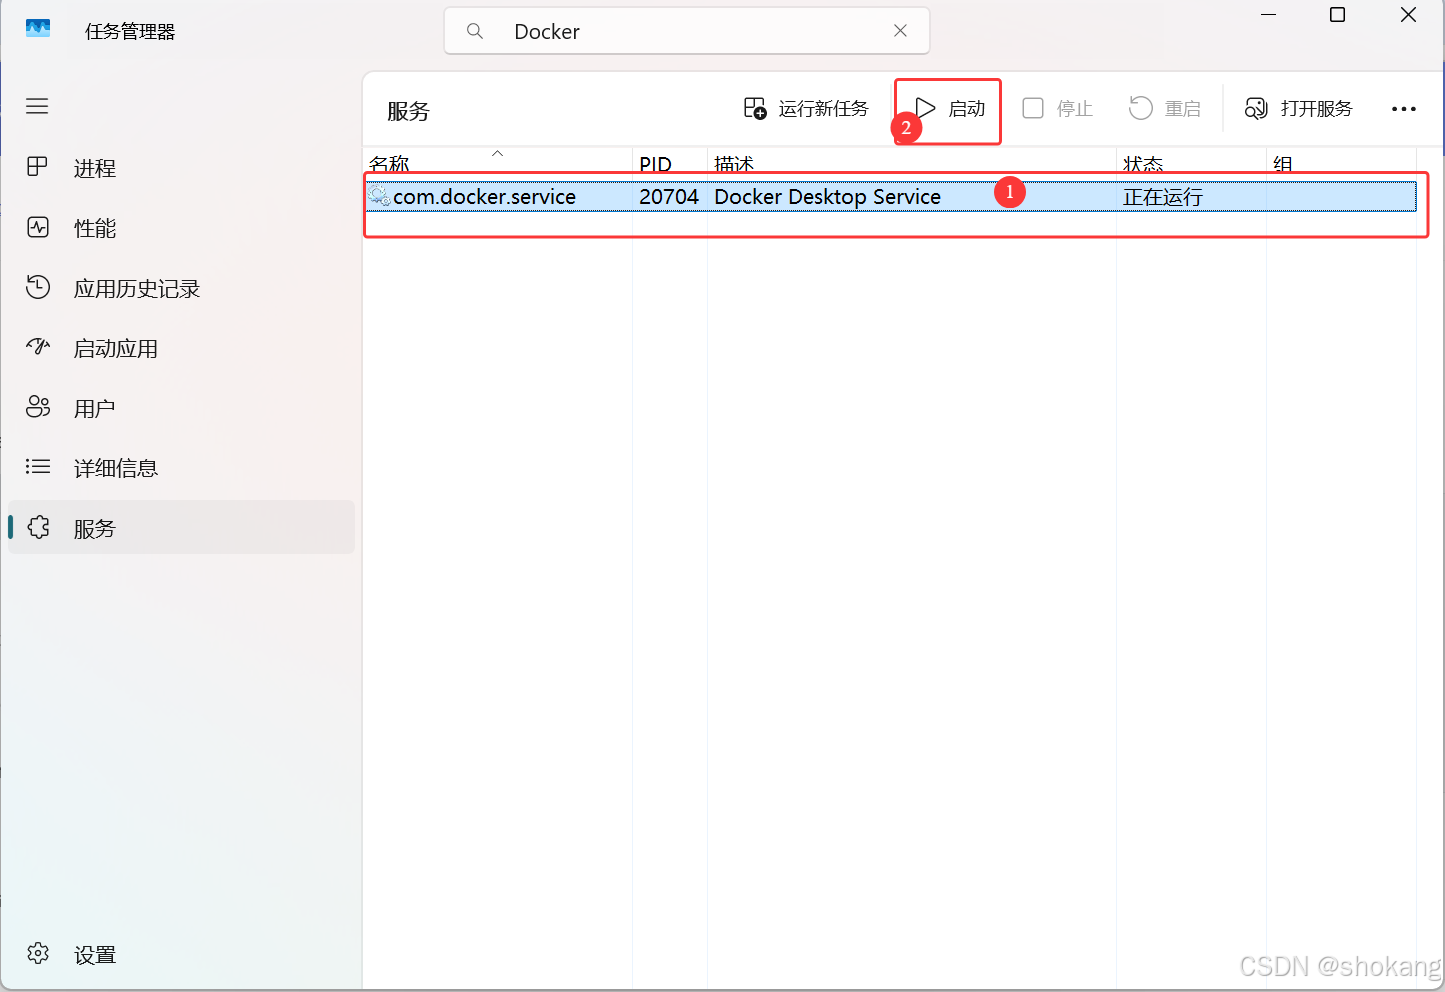Open the 启动应用 (Startup apps) page
Screen dimensions: 1445x992
[117, 348]
